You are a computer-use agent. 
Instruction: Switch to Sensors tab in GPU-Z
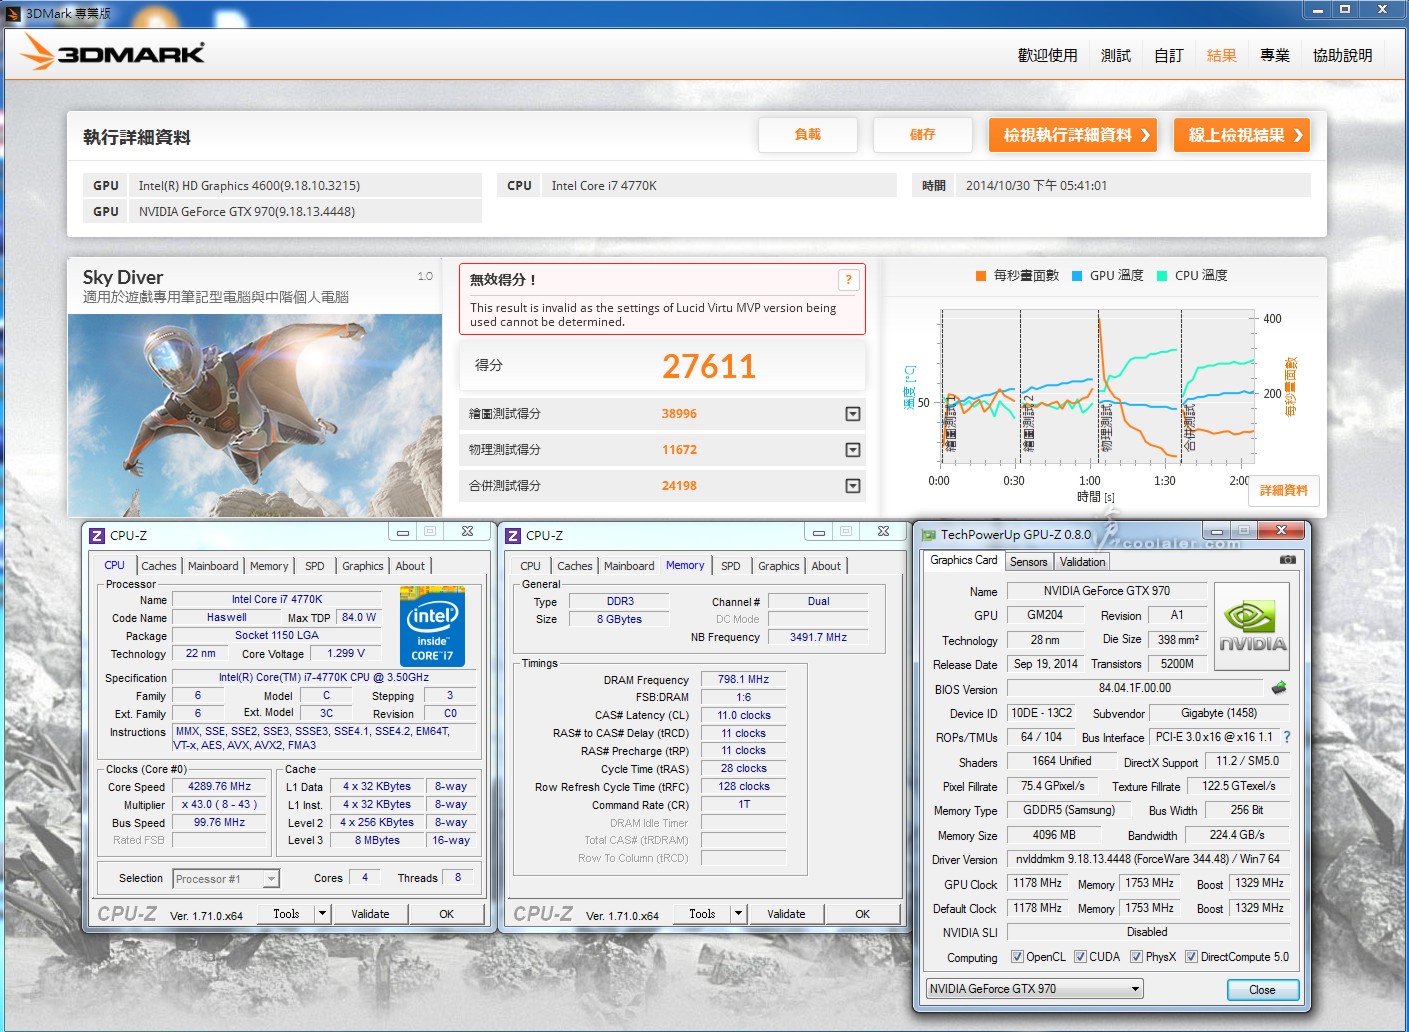(x=1029, y=562)
